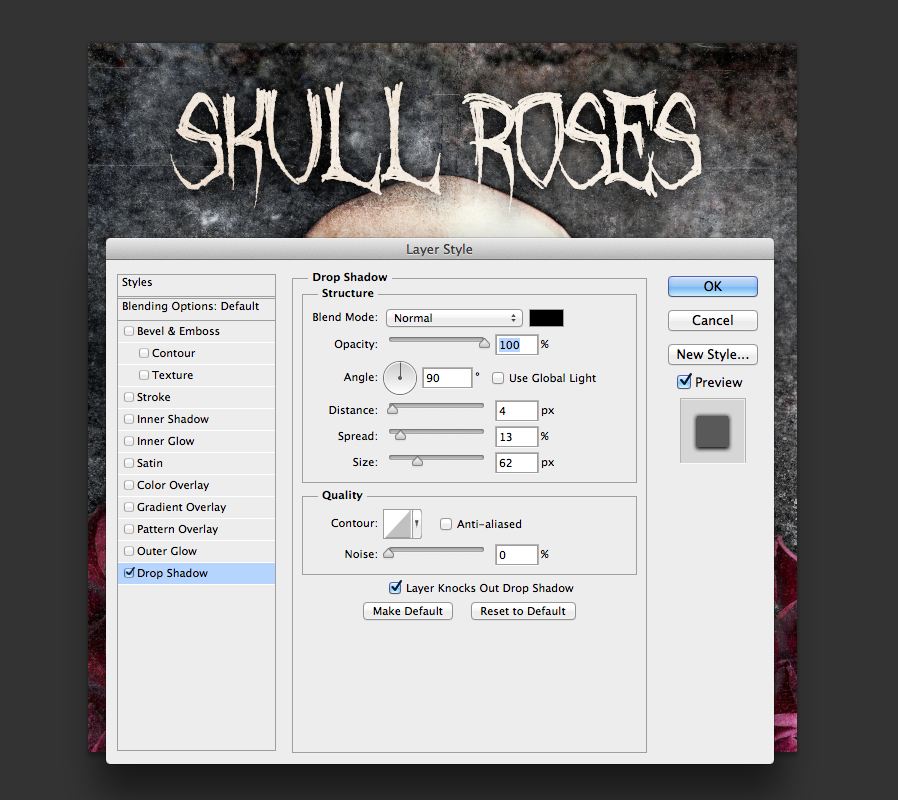
Task: Enable the Inner Shadow effect
Action: coord(129,419)
